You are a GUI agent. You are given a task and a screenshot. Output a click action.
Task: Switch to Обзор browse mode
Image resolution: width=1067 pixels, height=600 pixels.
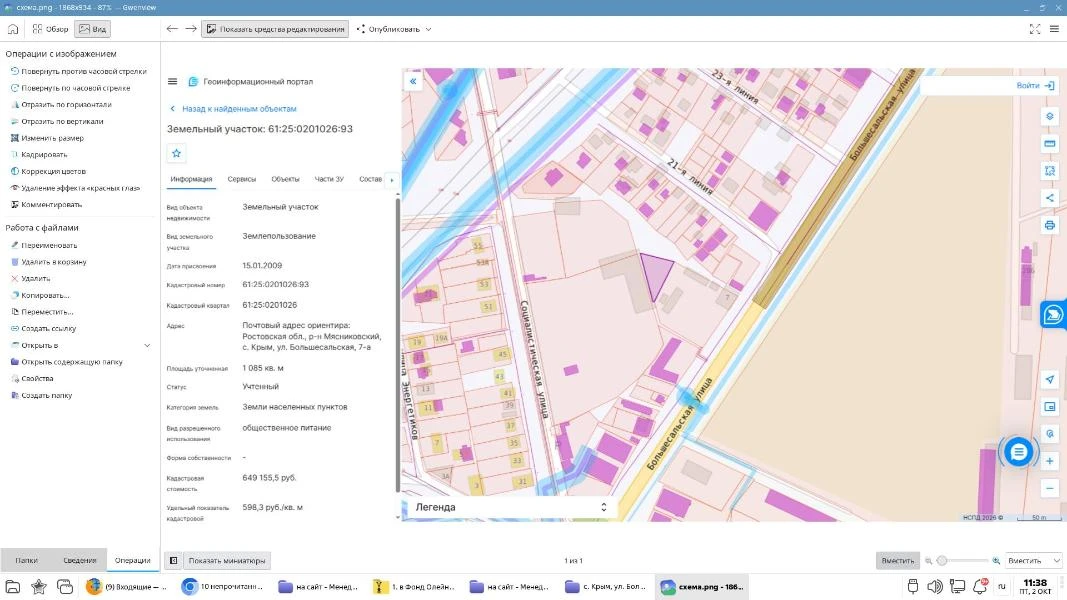click(50, 29)
